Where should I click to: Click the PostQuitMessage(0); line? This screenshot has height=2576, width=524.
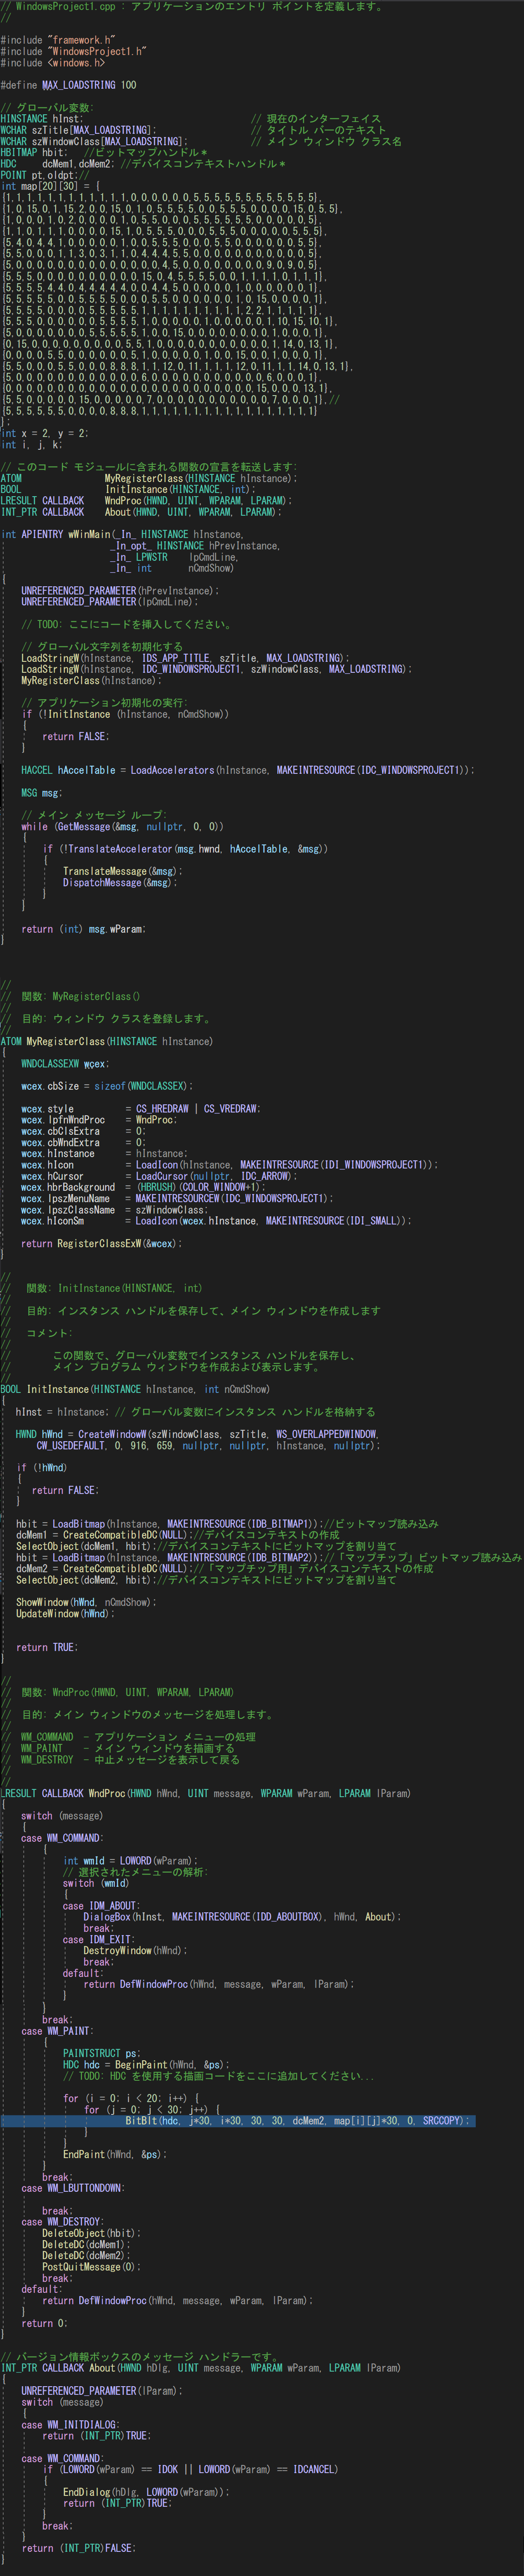tap(92, 2267)
